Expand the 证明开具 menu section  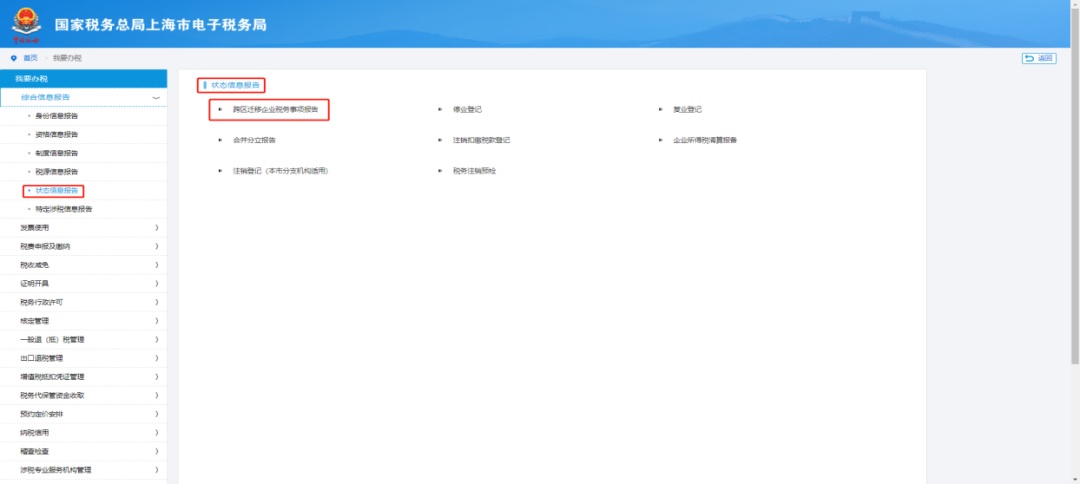point(34,283)
